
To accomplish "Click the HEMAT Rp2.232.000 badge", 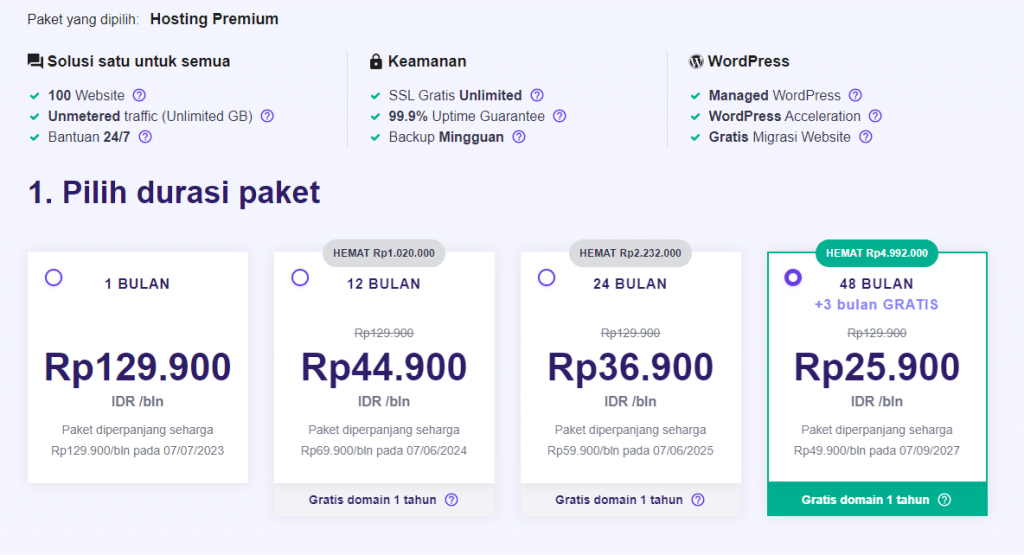I will tap(630, 253).
